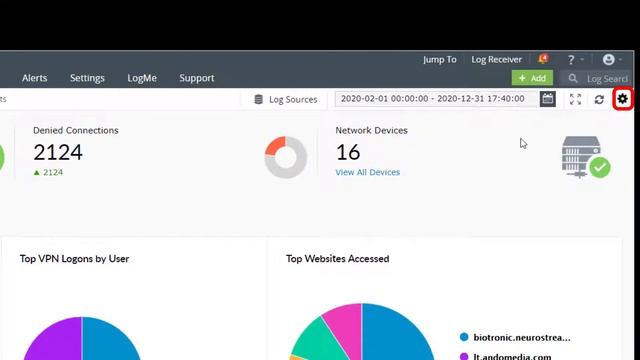
Task: Open the Alerts tab
Action: [35, 78]
